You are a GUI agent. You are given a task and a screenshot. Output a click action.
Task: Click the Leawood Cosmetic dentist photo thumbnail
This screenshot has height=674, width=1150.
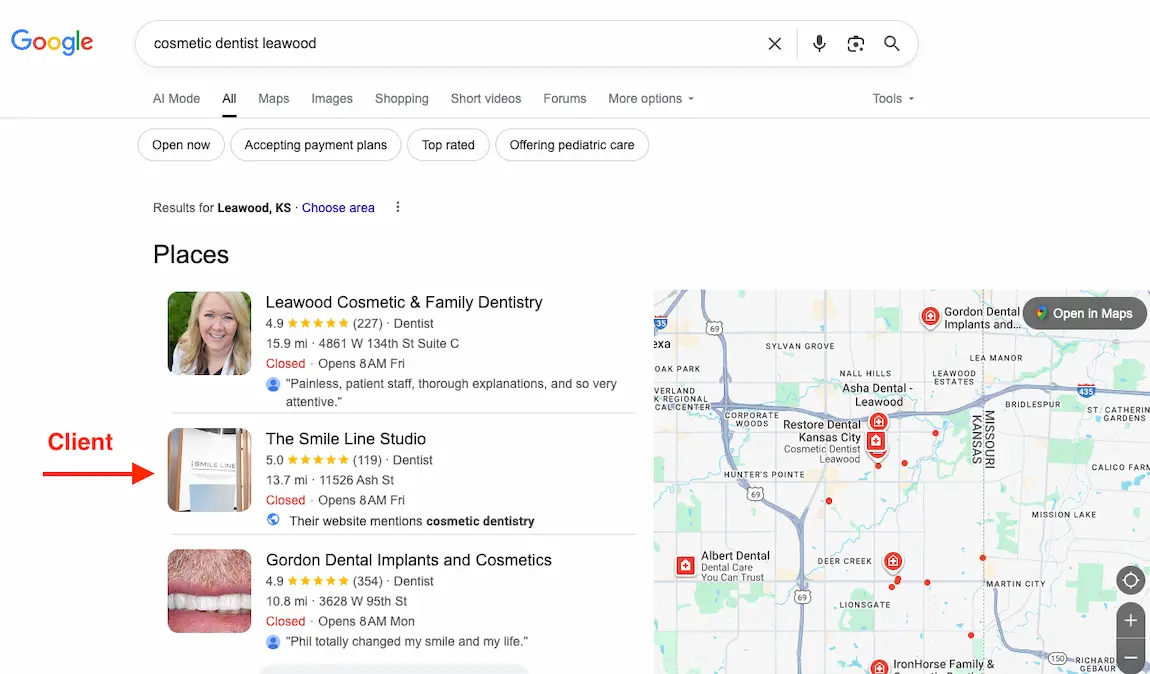pos(210,333)
